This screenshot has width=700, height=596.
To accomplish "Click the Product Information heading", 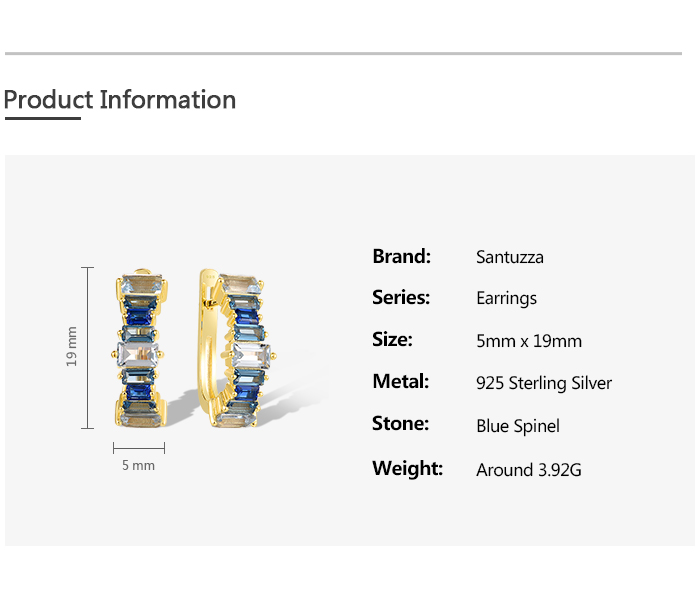I will click(x=120, y=100).
